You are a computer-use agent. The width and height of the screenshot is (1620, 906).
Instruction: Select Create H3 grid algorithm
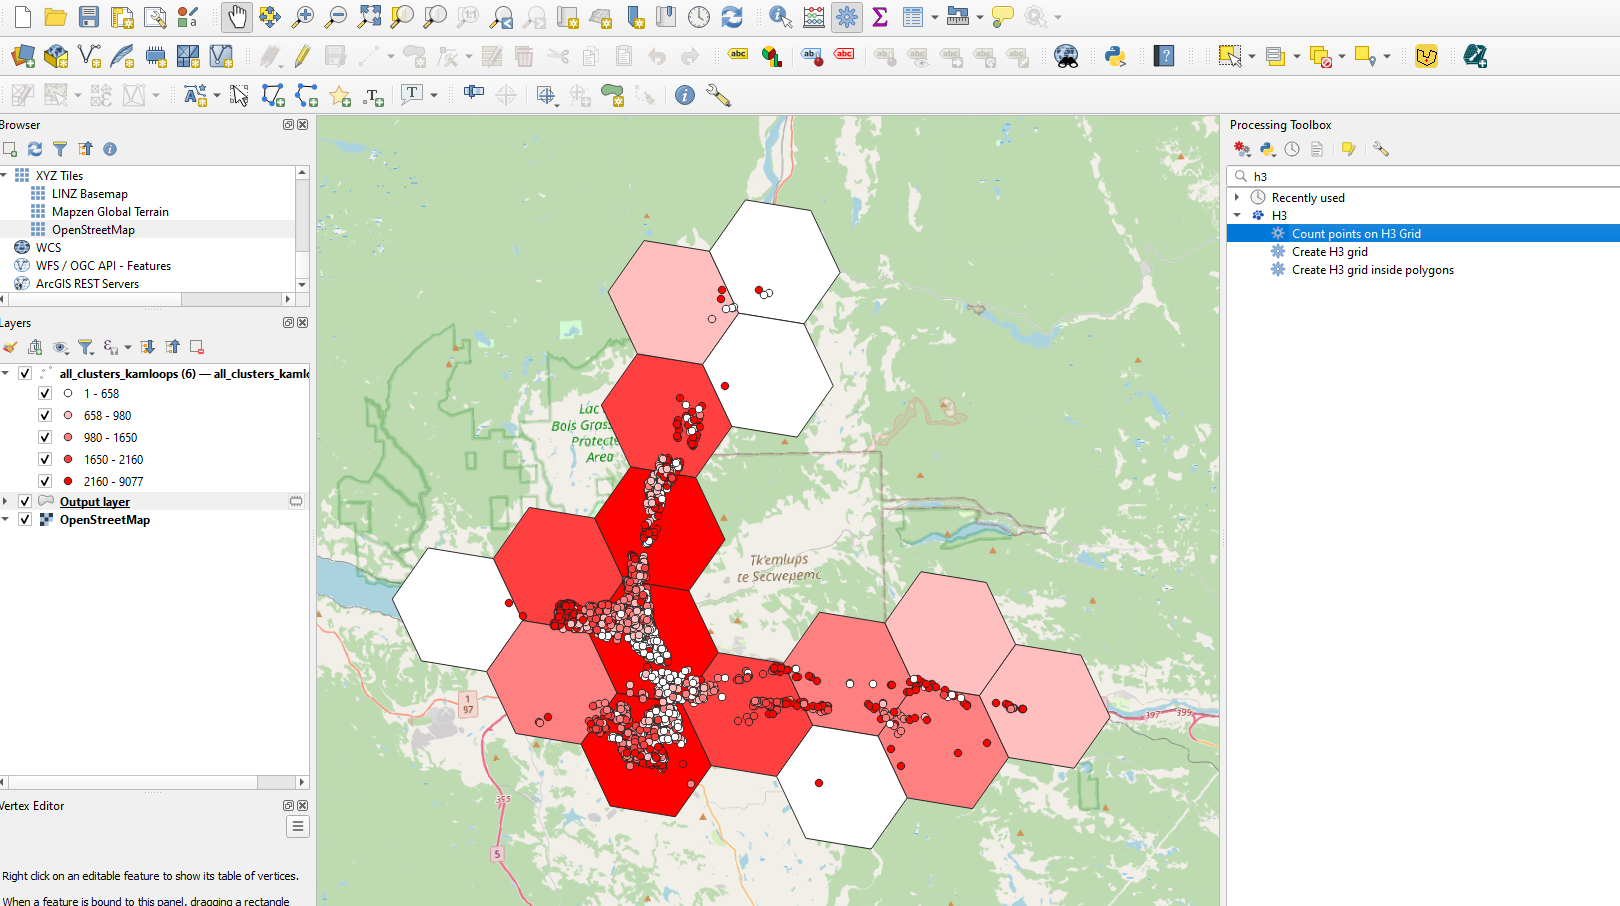point(1329,251)
